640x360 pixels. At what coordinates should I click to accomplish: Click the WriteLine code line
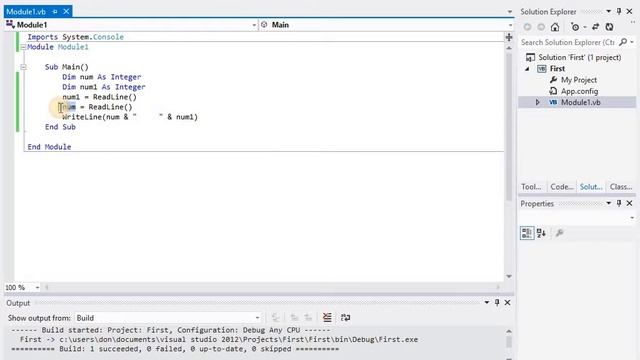coord(130,117)
